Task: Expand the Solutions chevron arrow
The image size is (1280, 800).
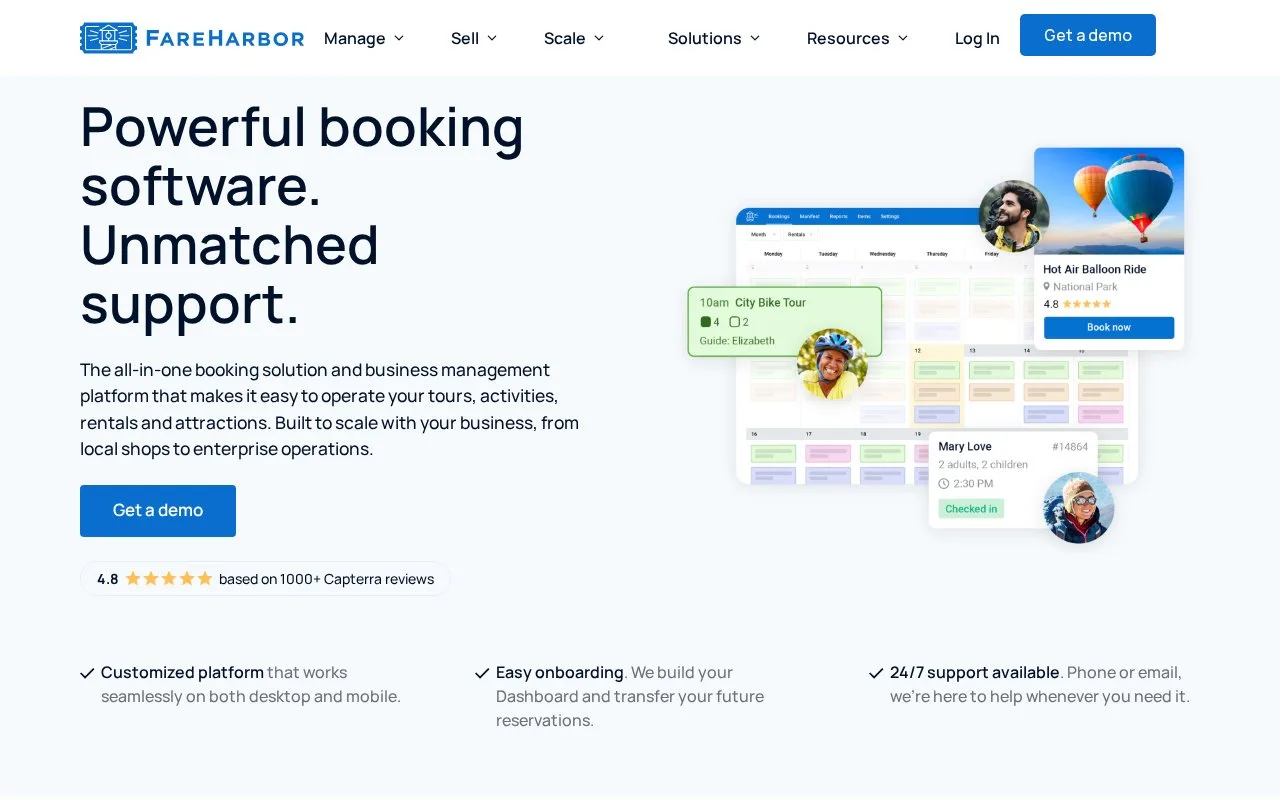Action: click(x=755, y=38)
